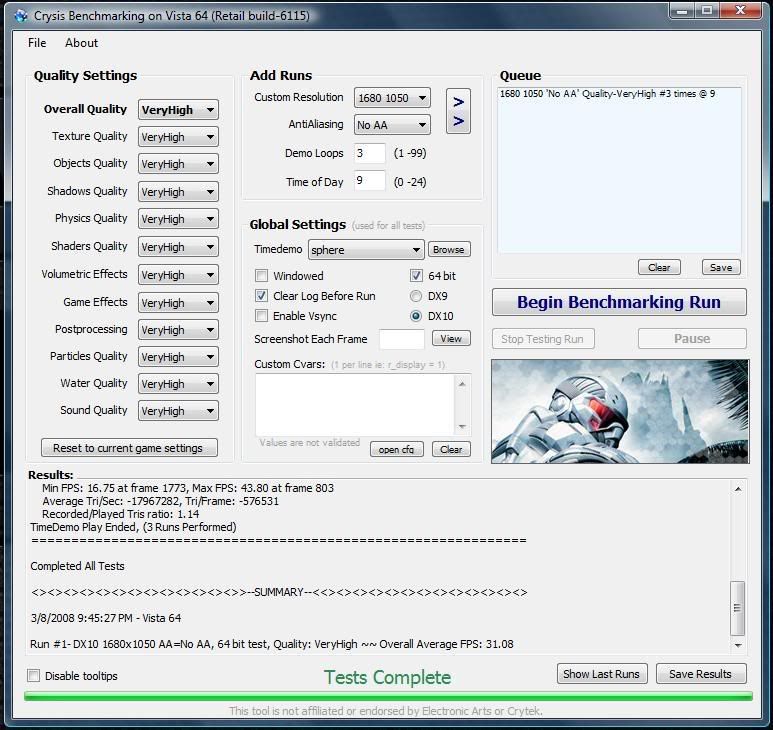Enable the Windowed checkbox
The image size is (773, 730).
262,276
